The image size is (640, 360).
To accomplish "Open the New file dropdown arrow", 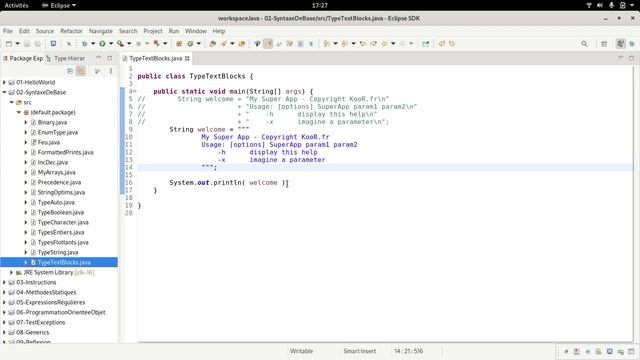I will (18, 44).
